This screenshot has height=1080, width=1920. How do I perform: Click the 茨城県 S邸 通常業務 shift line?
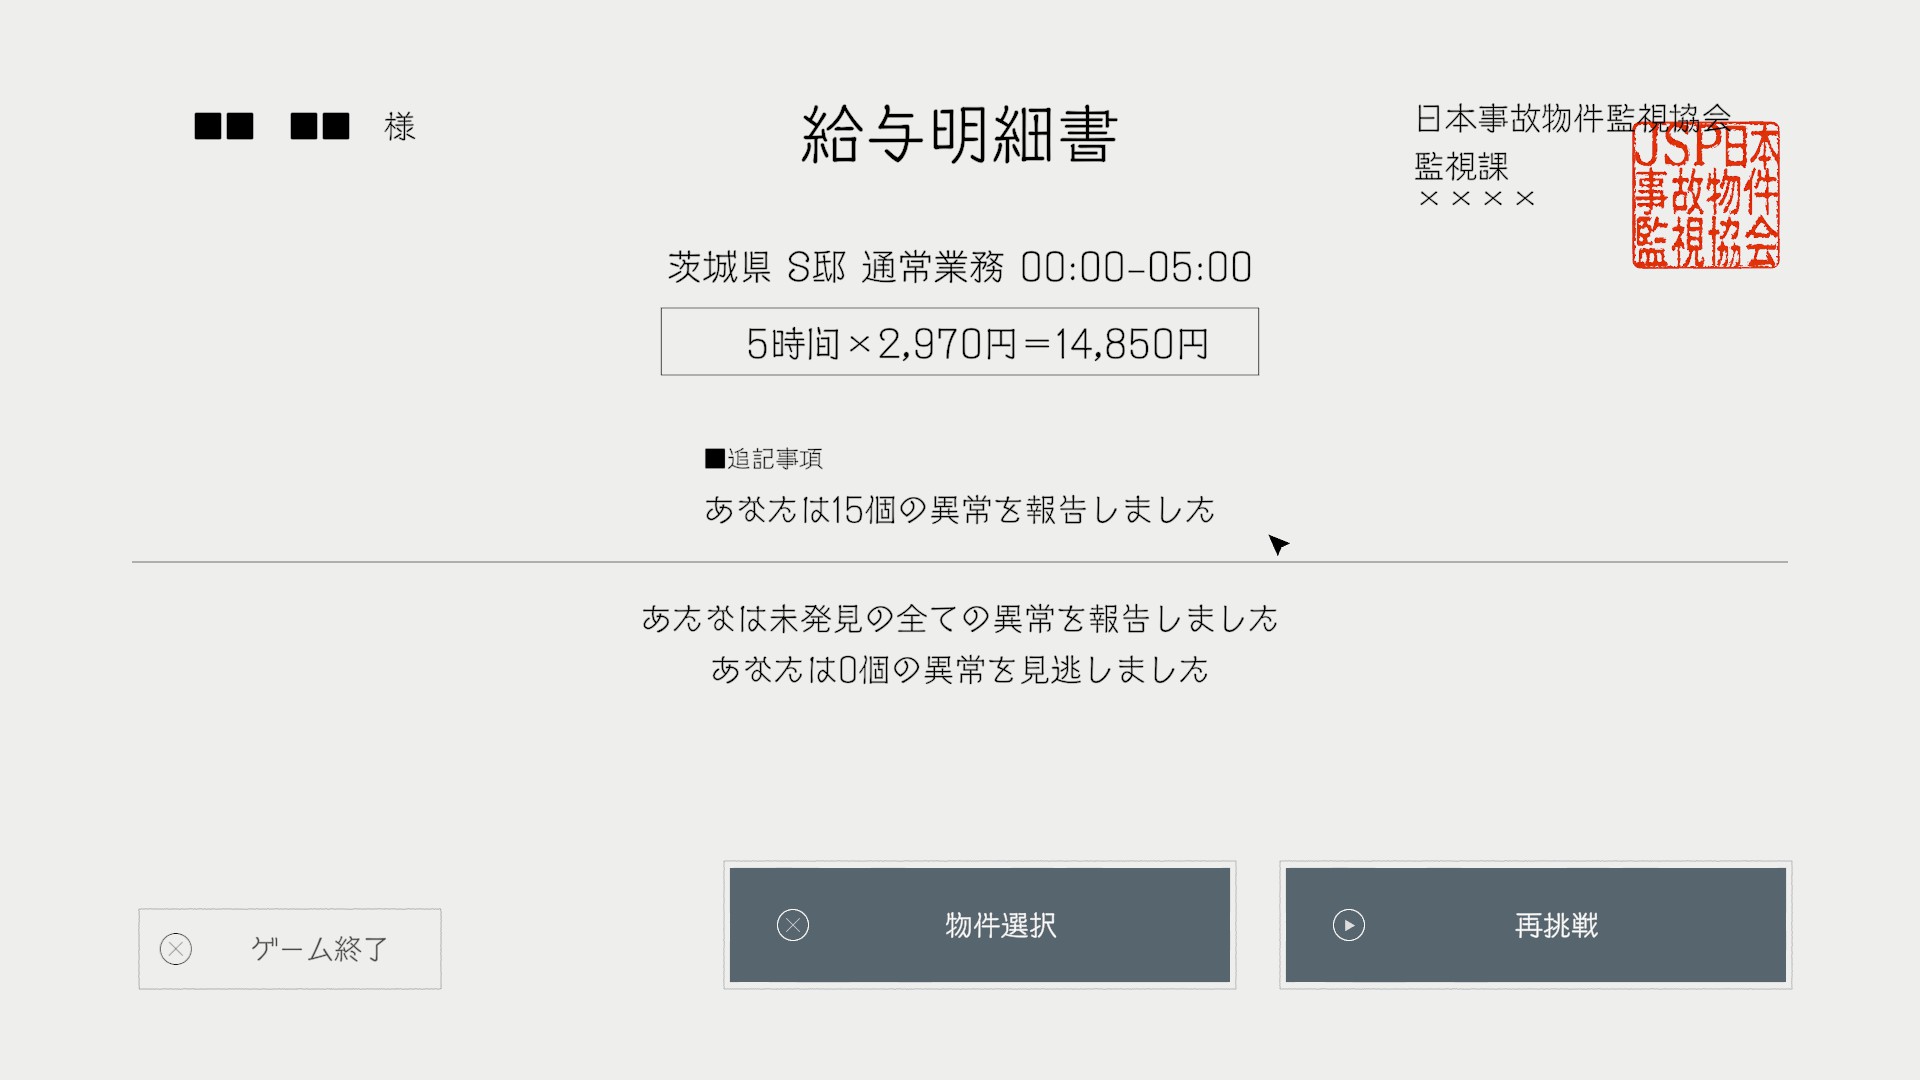[960, 267]
